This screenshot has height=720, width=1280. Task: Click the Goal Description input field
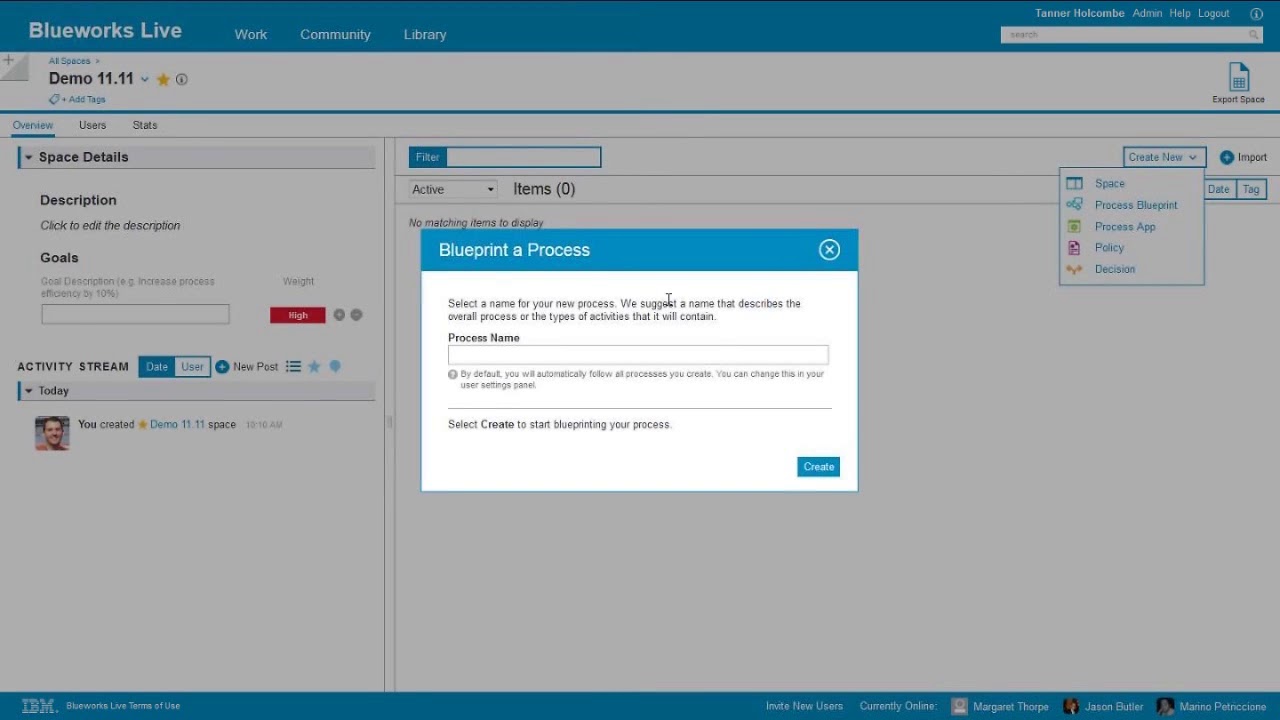click(x=135, y=315)
